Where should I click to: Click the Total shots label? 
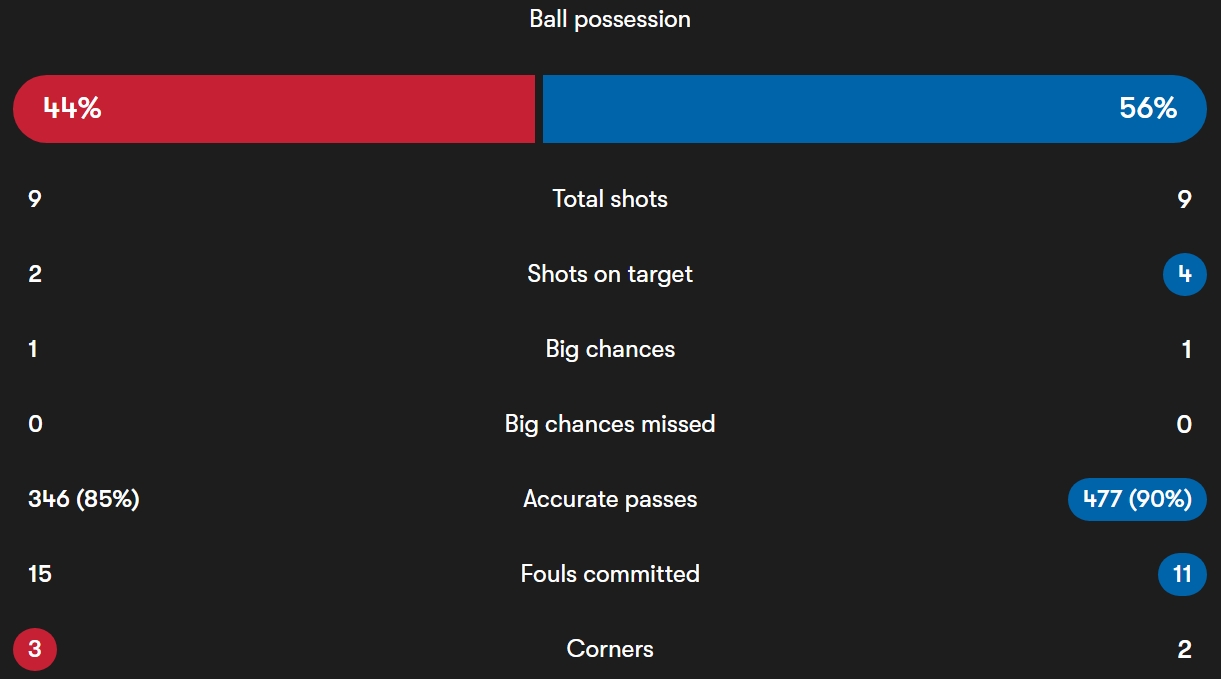pos(610,199)
